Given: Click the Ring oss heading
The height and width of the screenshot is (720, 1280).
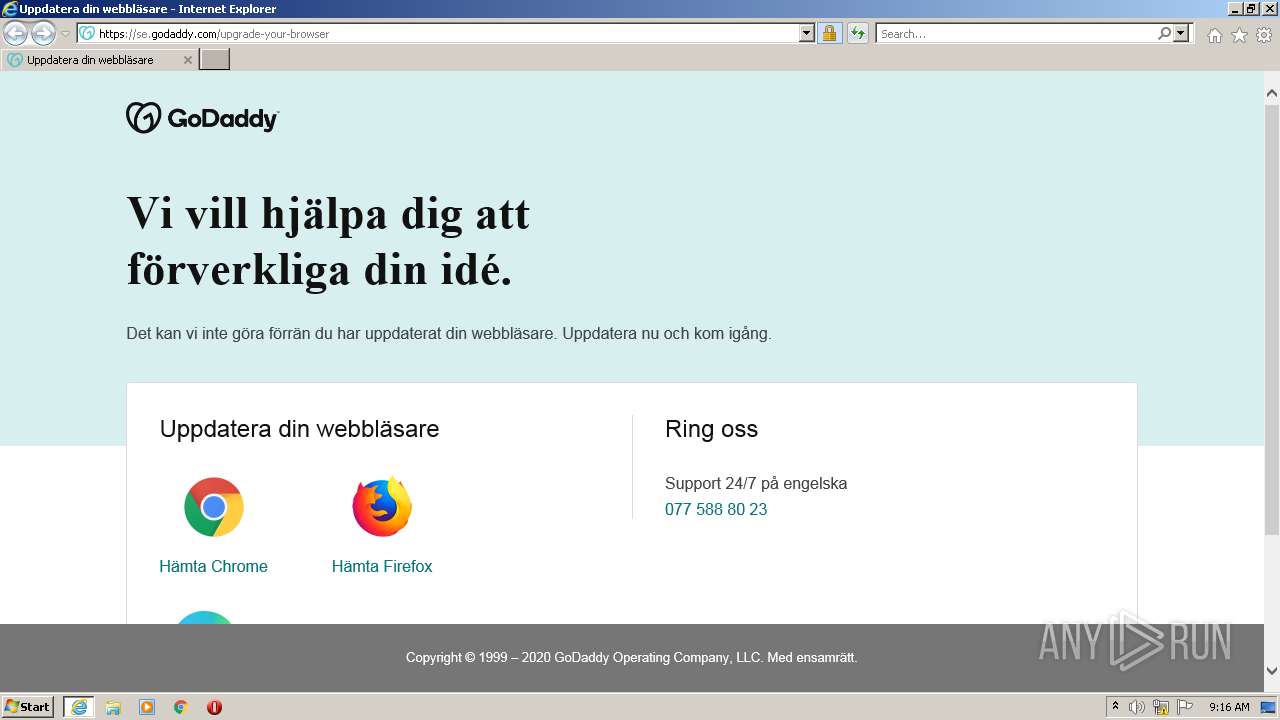Looking at the screenshot, I should [712, 429].
